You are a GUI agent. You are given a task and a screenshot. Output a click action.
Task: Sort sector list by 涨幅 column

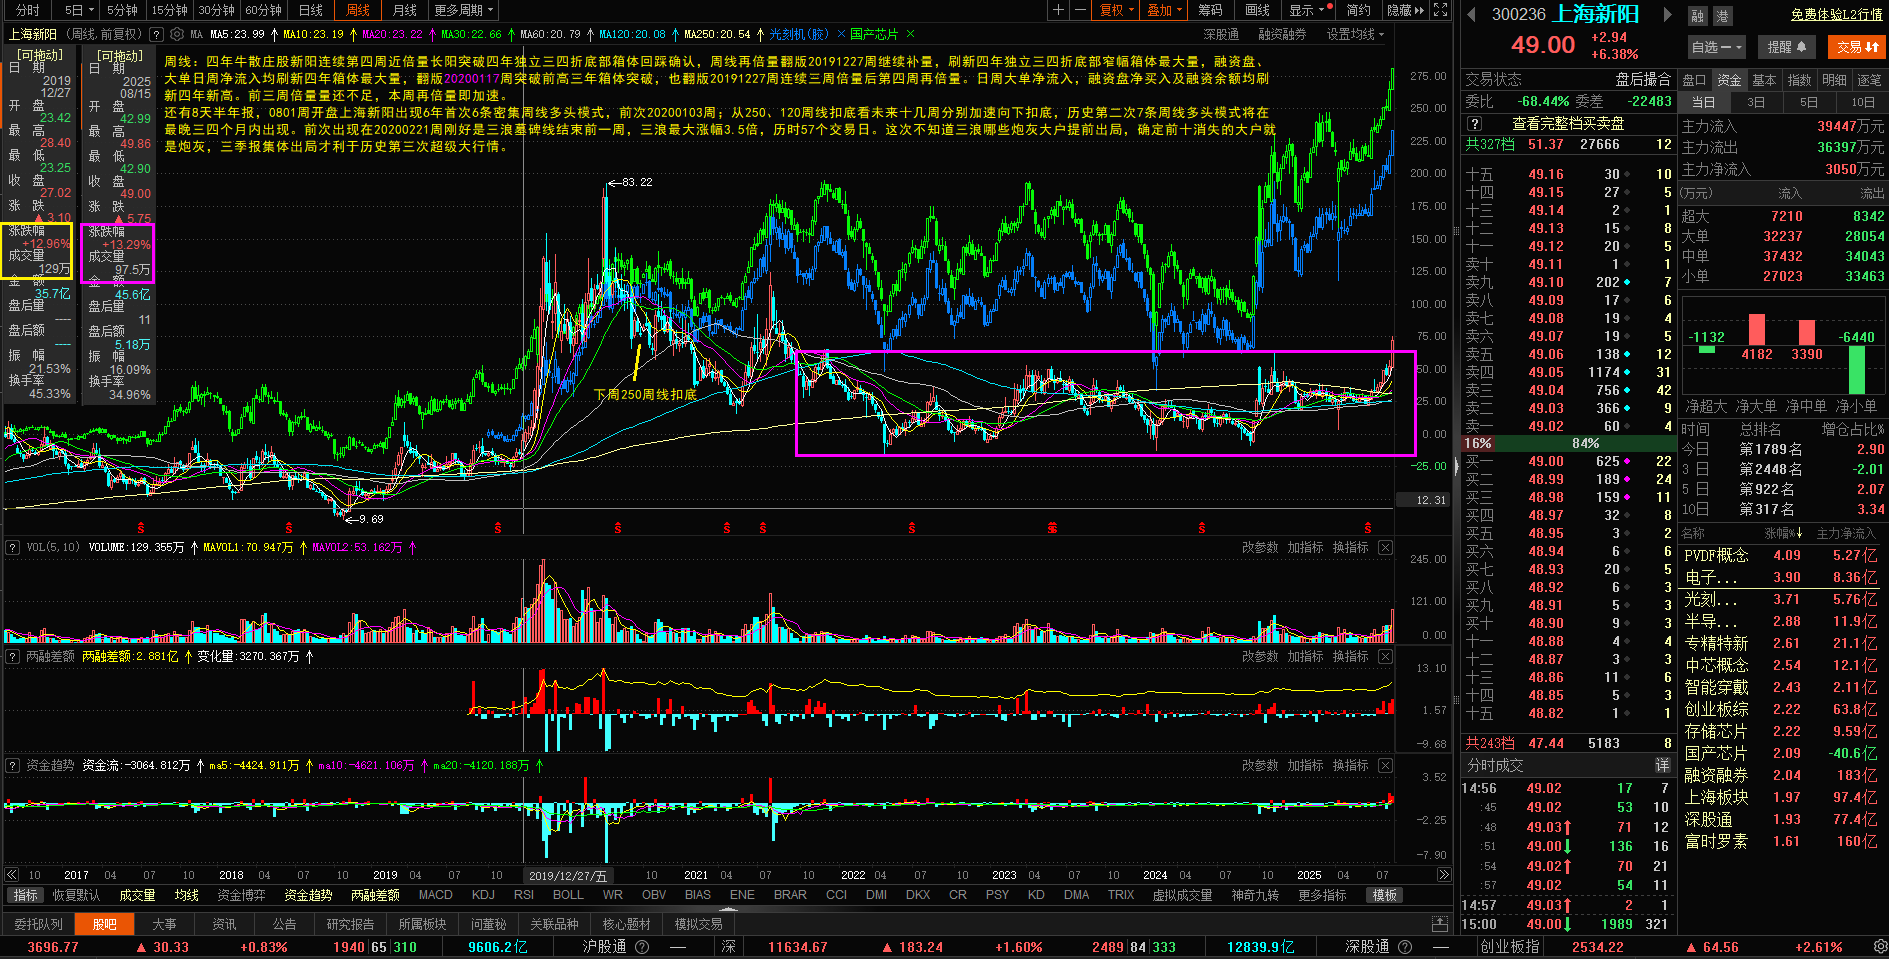(1783, 533)
